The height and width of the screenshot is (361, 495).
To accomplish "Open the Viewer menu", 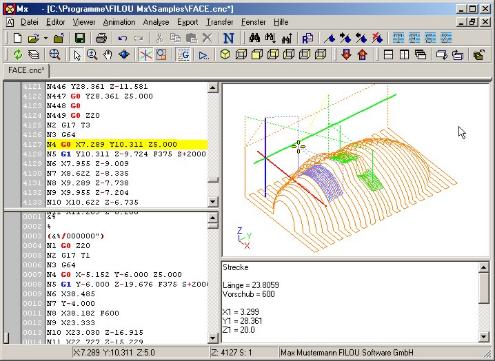I will click(84, 22).
